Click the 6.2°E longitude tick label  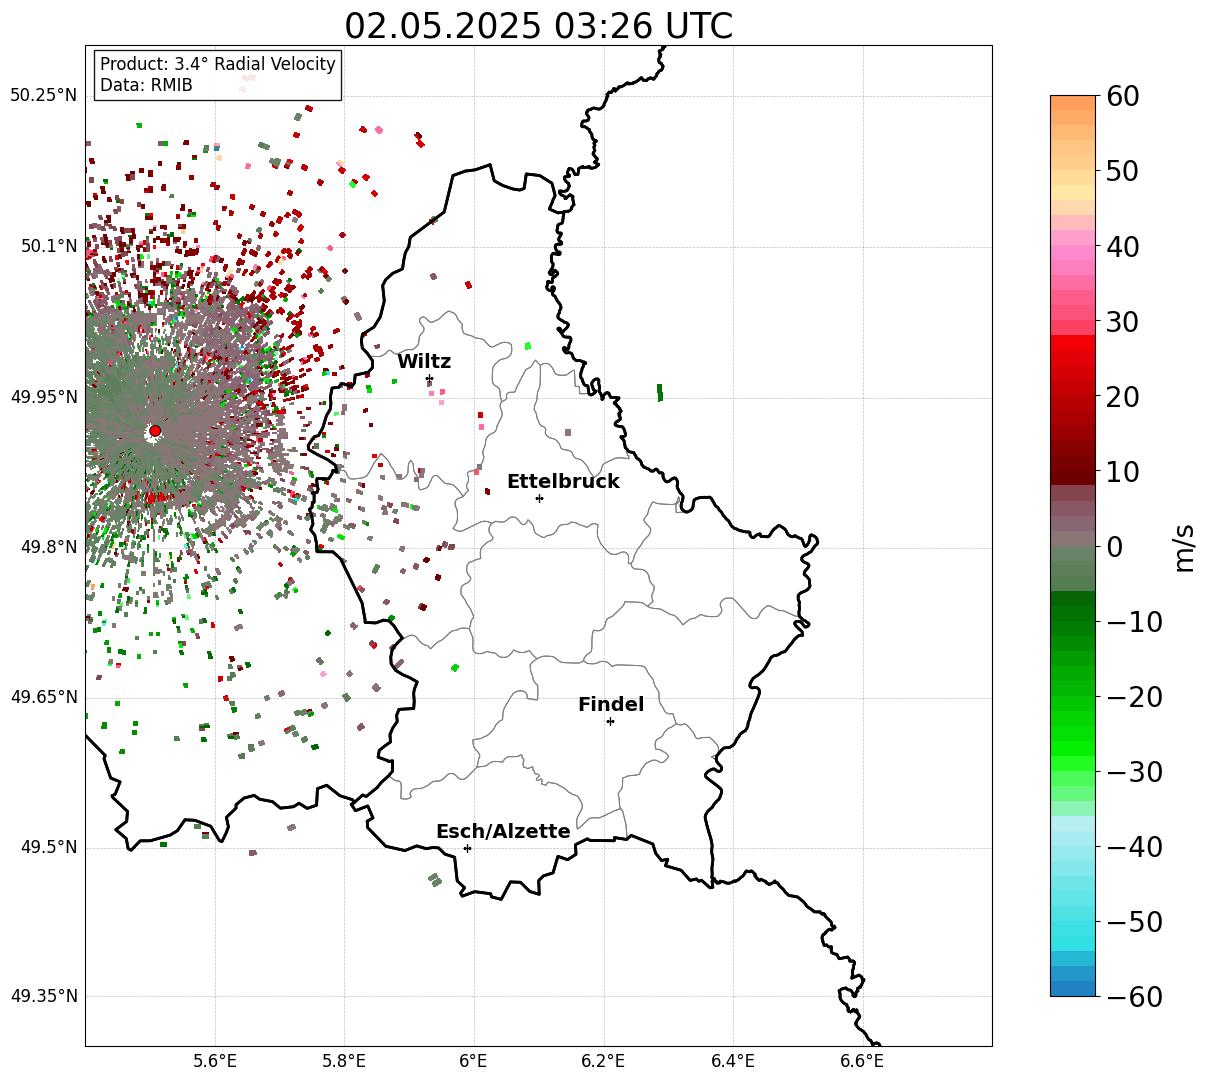click(604, 1061)
